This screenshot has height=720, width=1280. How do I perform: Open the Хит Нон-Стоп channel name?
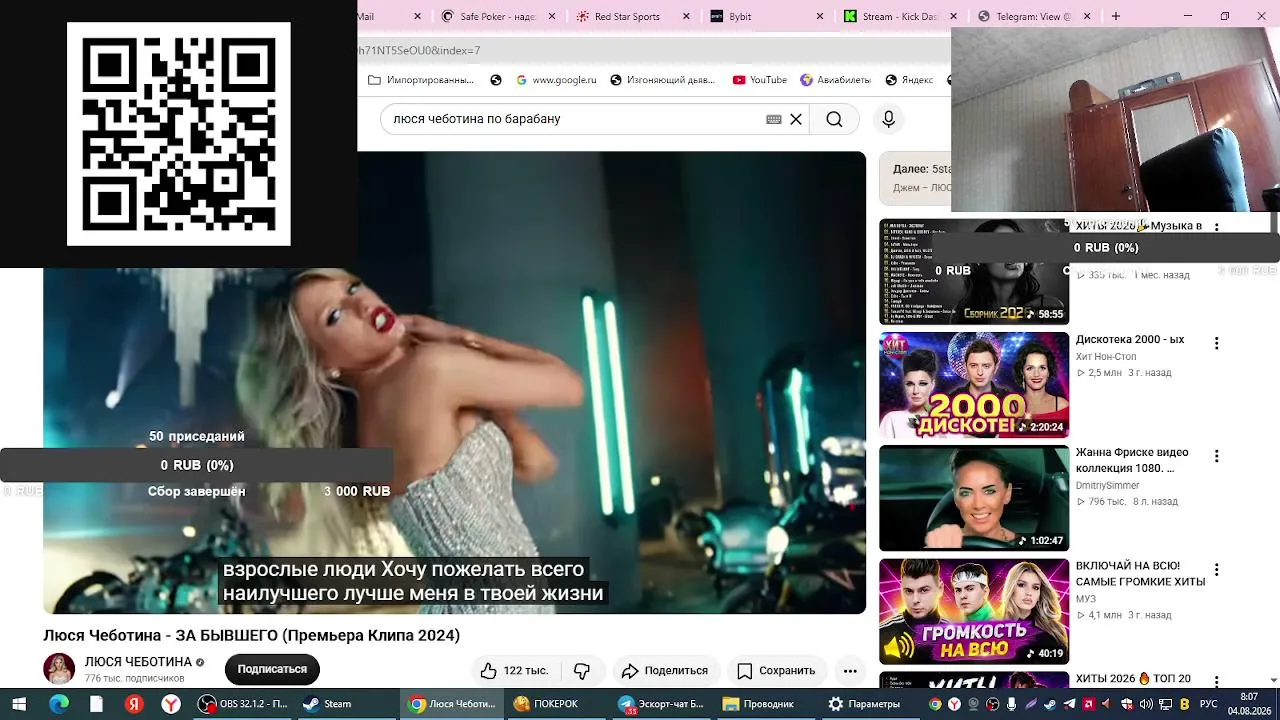click(1106, 357)
